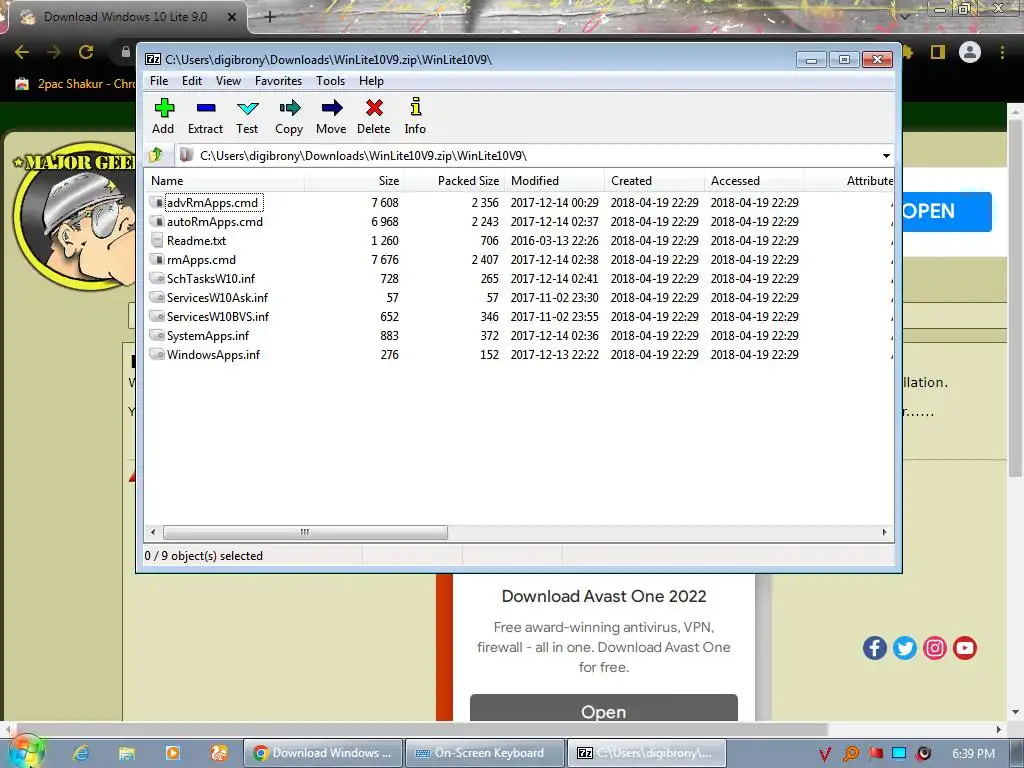
Task: Go up one folder level with the arrow icon
Action: (x=156, y=155)
